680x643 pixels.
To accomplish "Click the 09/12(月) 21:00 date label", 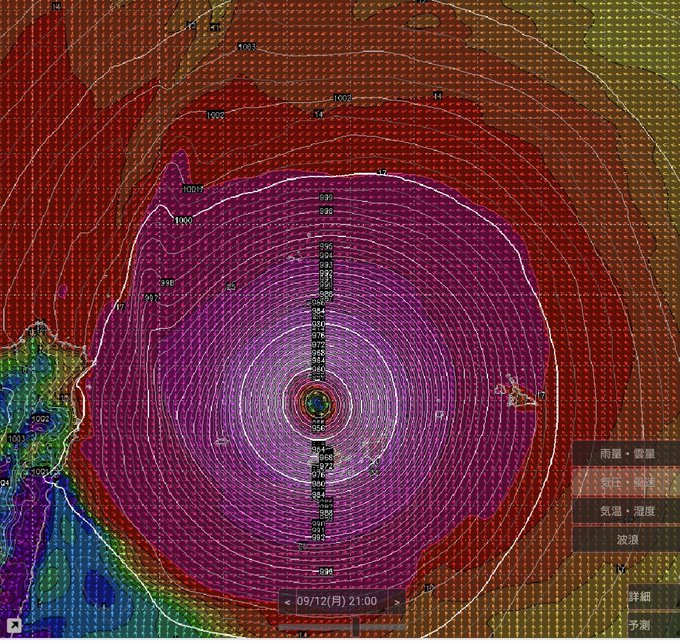I will [337, 601].
